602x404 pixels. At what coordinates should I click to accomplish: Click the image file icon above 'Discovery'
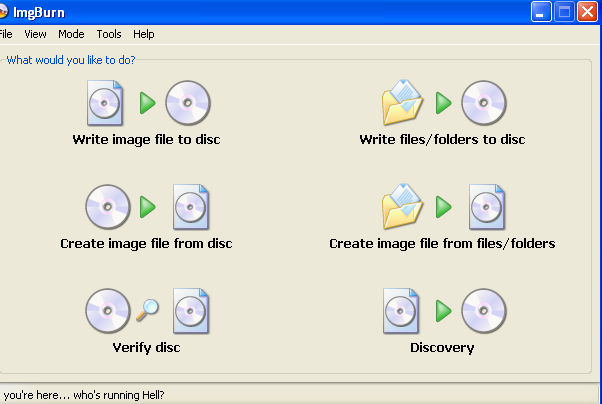coord(400,311)
